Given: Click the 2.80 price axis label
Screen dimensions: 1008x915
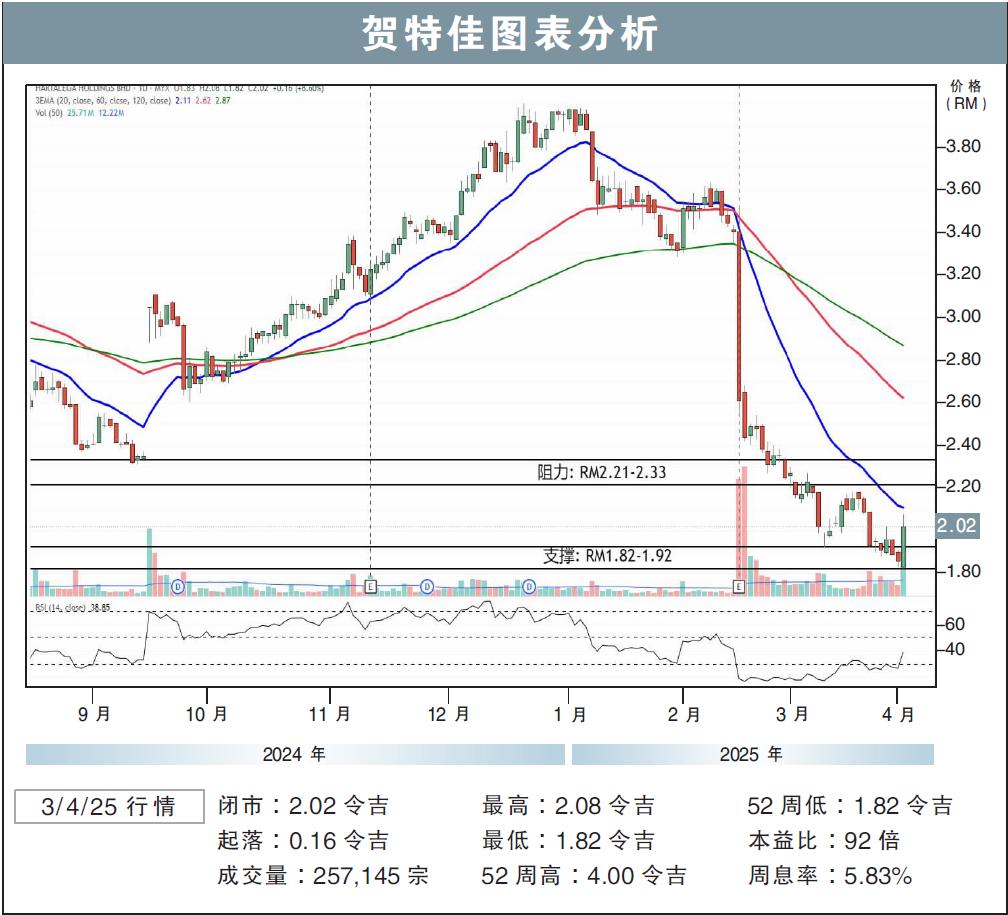Looking at the screenshot, I should point(963,359).
